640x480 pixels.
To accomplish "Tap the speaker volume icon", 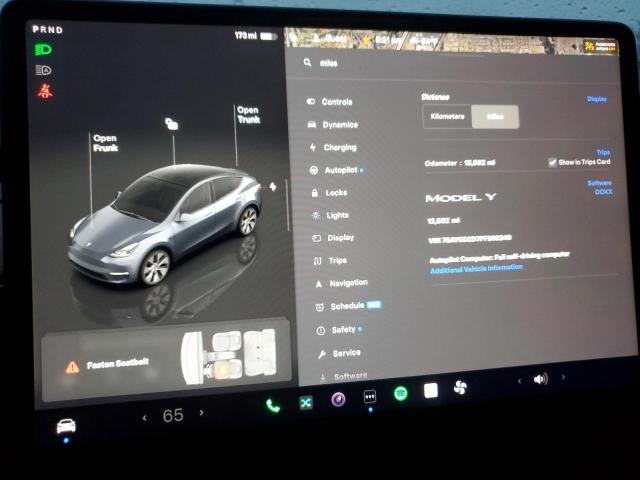I will tap(540, 379).
